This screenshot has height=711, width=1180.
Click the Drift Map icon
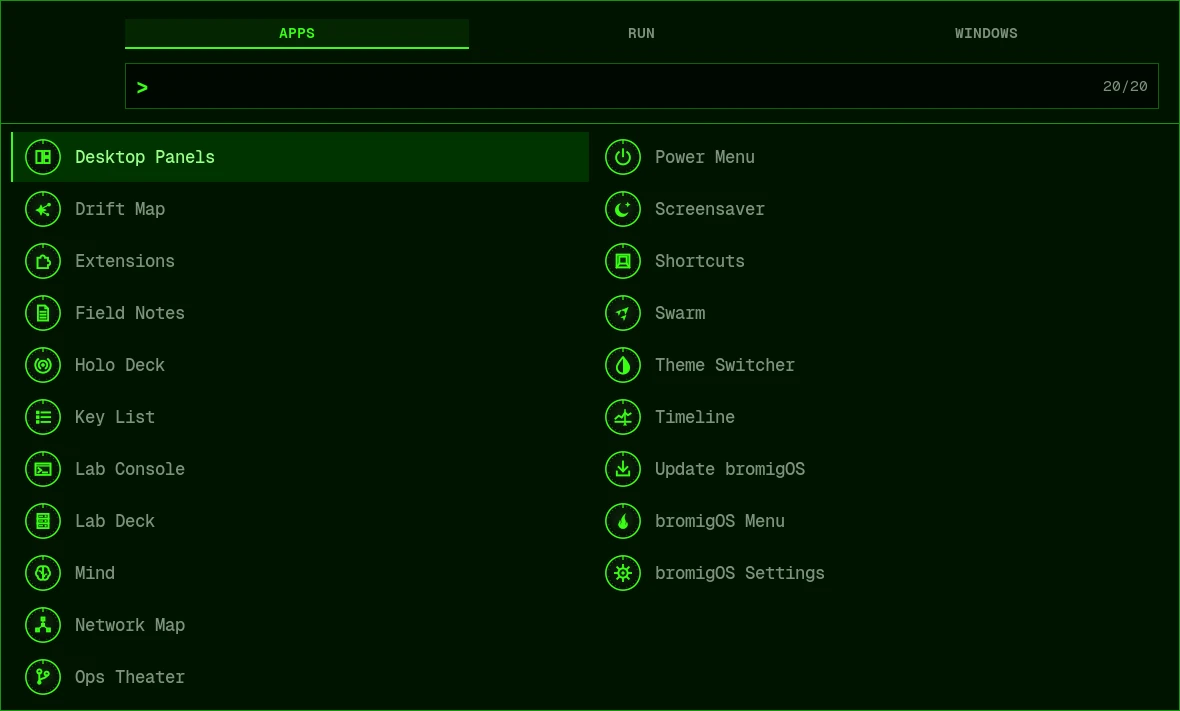point(43,209)
